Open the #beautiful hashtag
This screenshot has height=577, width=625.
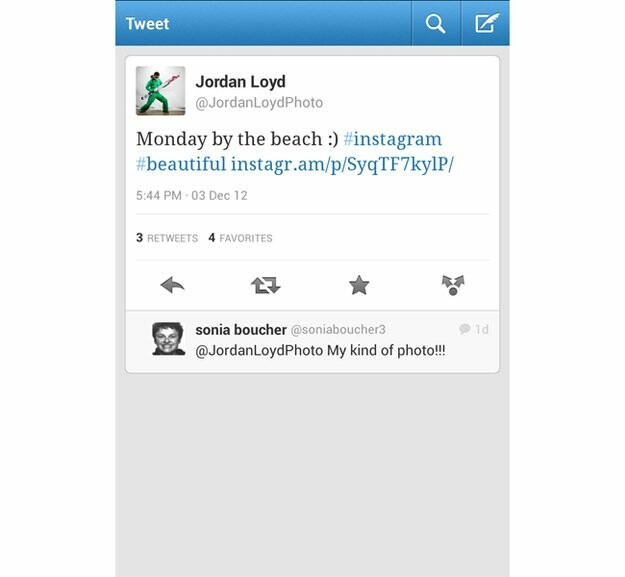(181, 164)
